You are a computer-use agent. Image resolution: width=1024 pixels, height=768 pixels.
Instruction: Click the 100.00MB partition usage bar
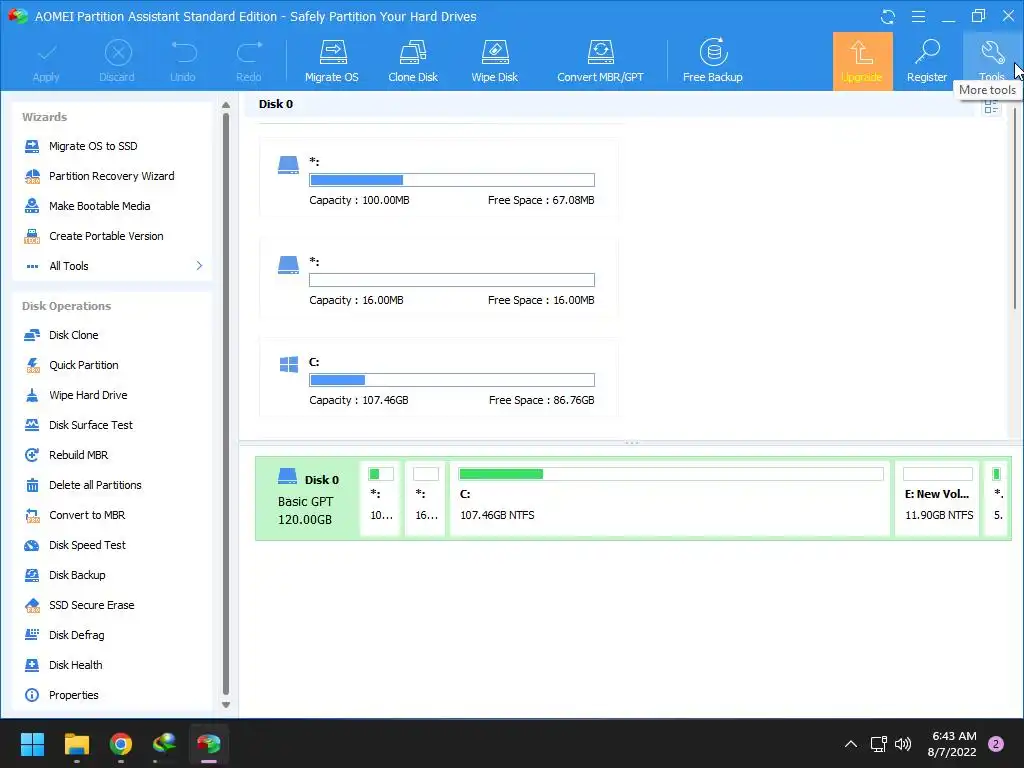click(x=452, y=180)
